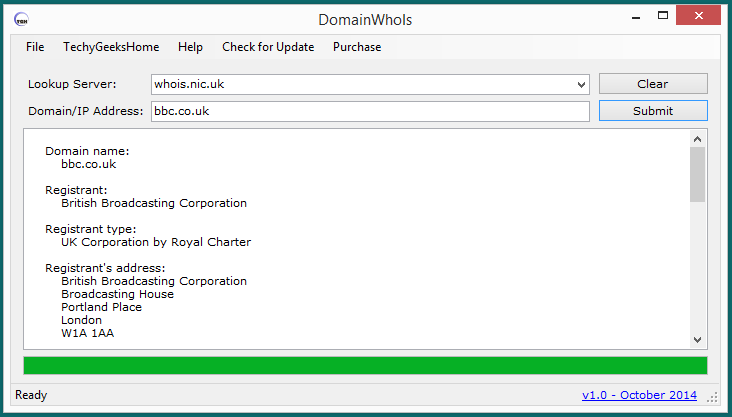The width and height of the screenshot is (732, 417).
Task: Select Check for Update menu item
Action: click(x=268, y=47)
